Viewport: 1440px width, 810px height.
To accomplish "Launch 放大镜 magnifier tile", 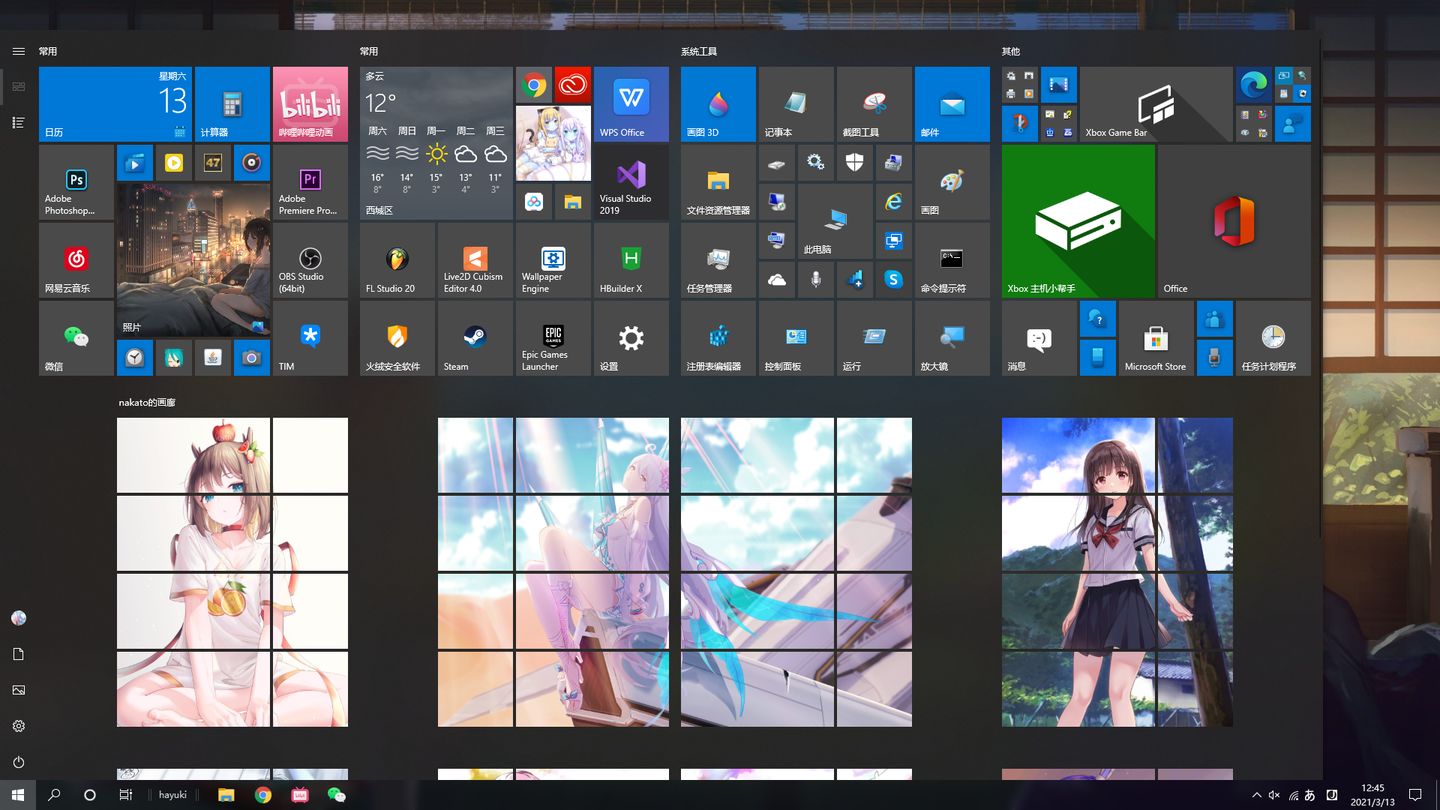I will click(x=952, y=338).
